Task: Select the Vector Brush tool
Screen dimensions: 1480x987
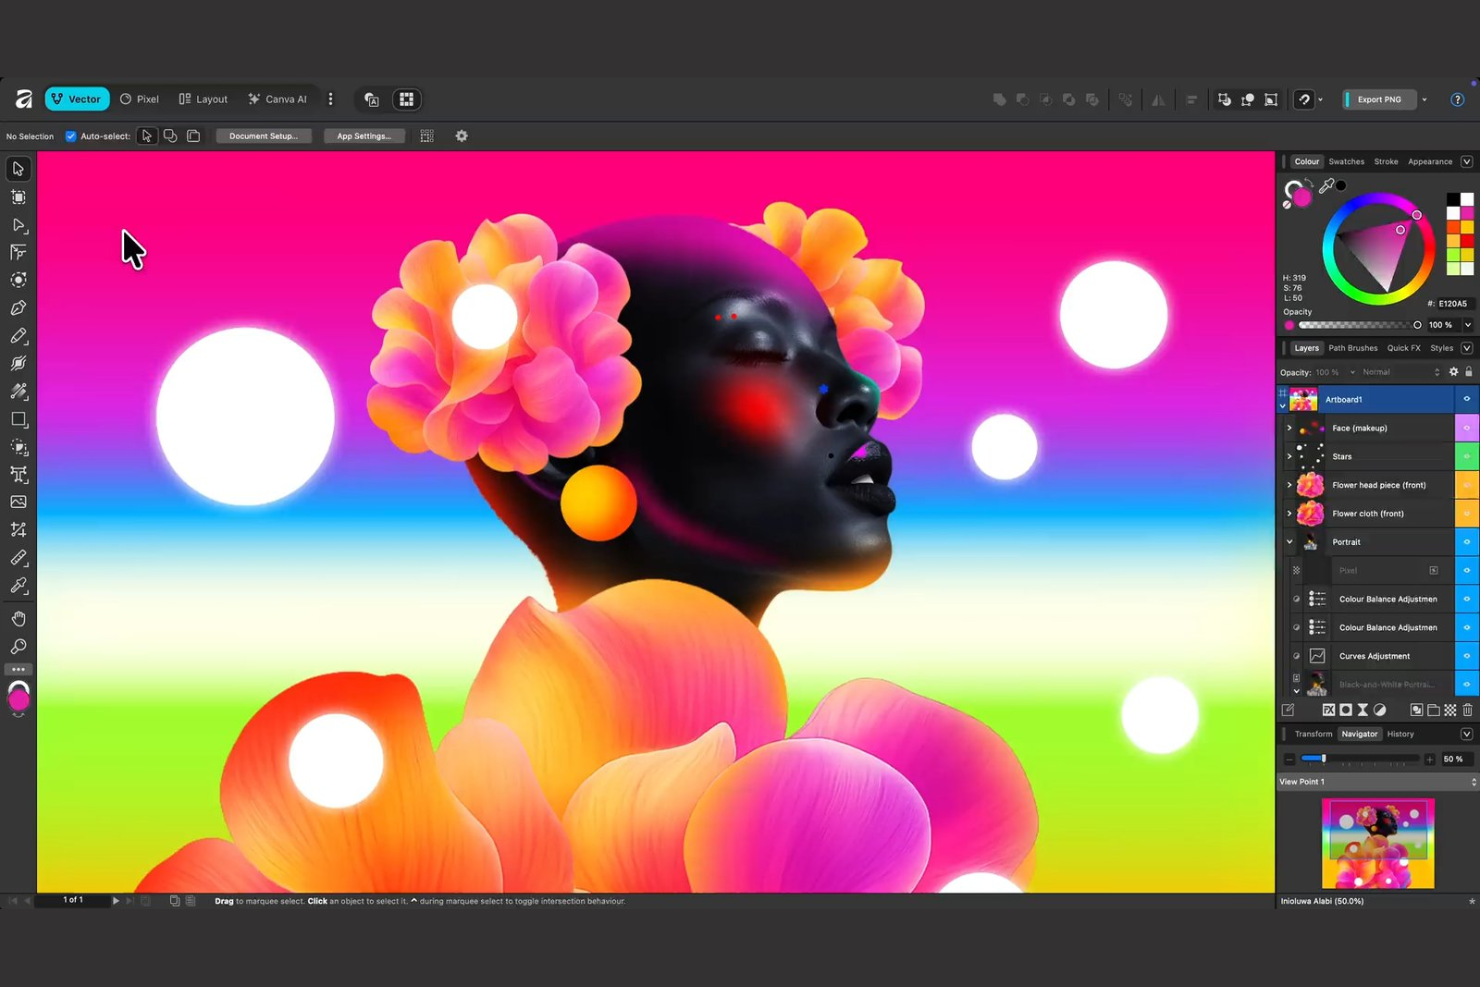Action: [18, 364]
